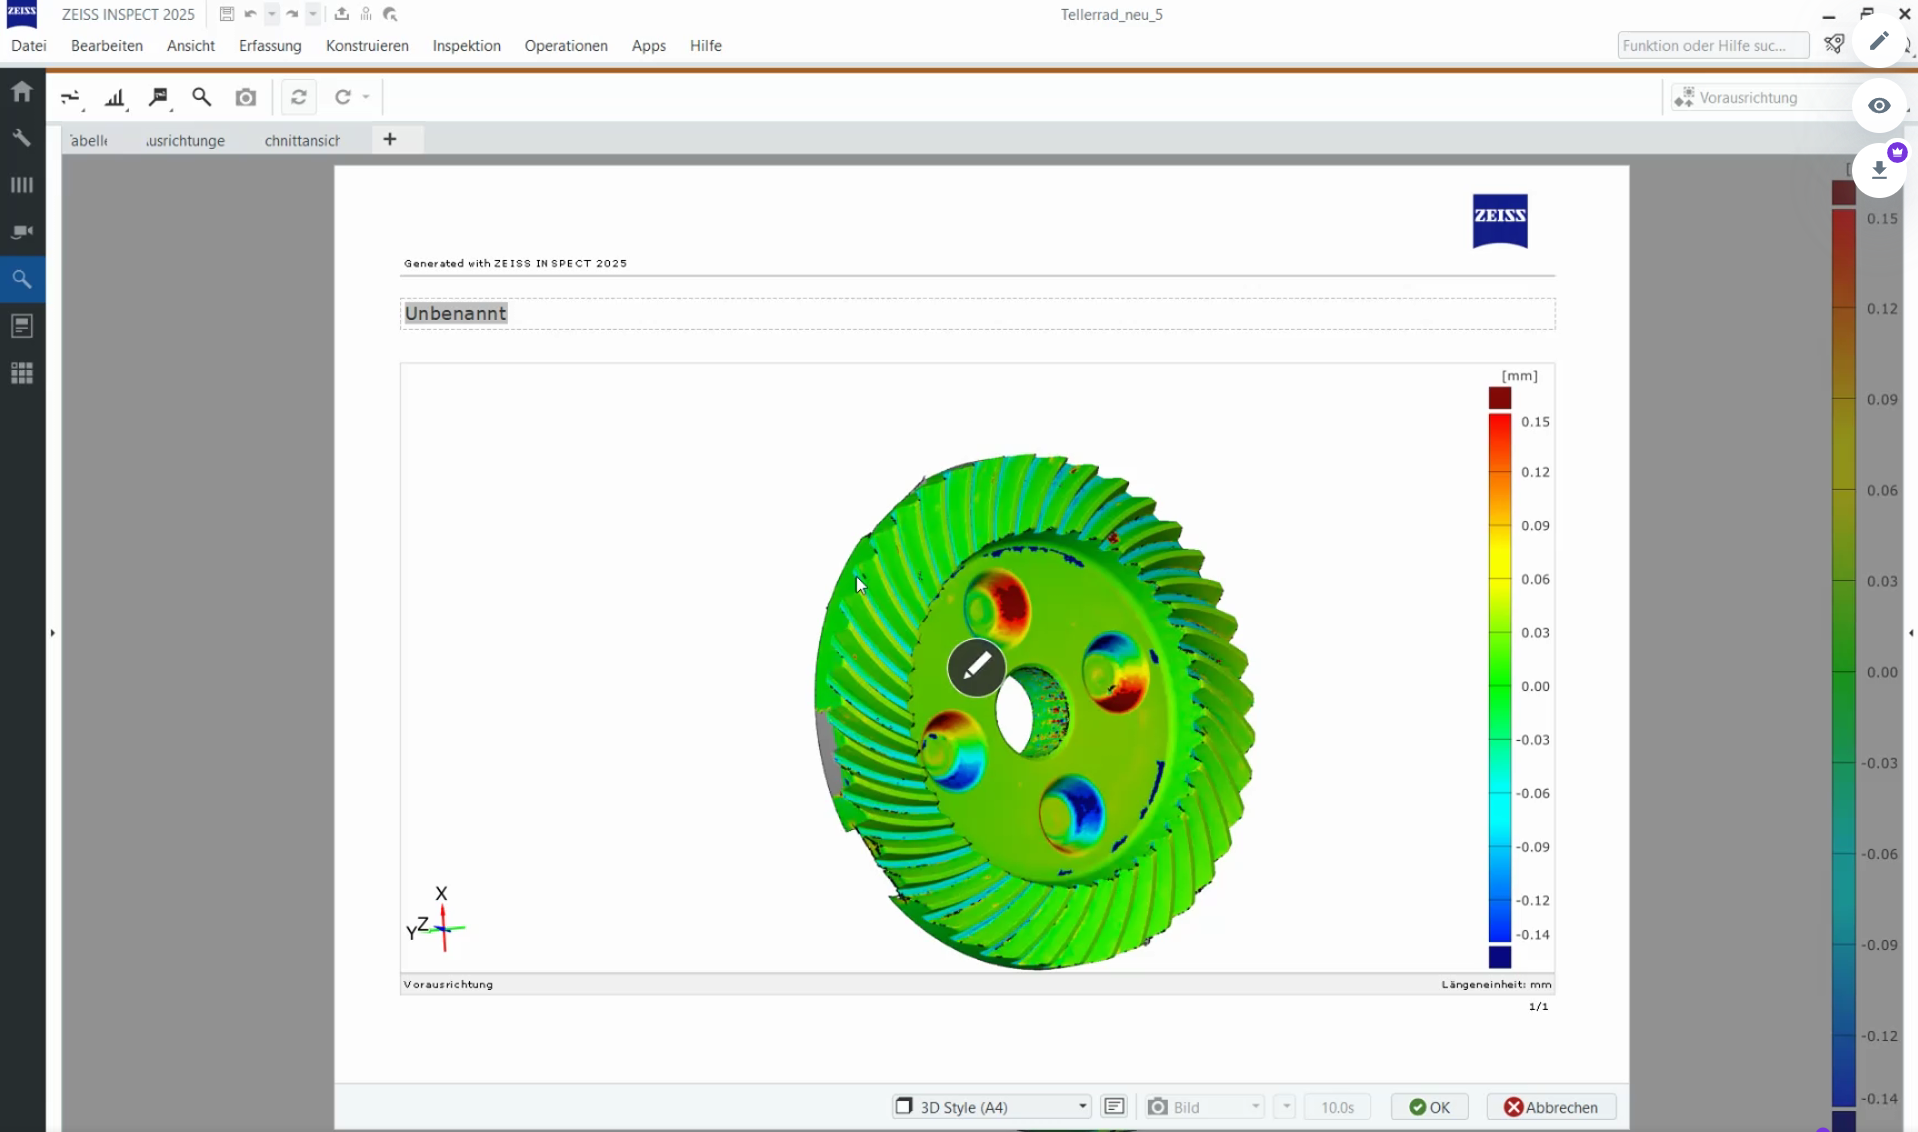Viewport: 1918px width, 1132px height.
Task: Collapse left panel with small arrow handle
Action: 53,633
